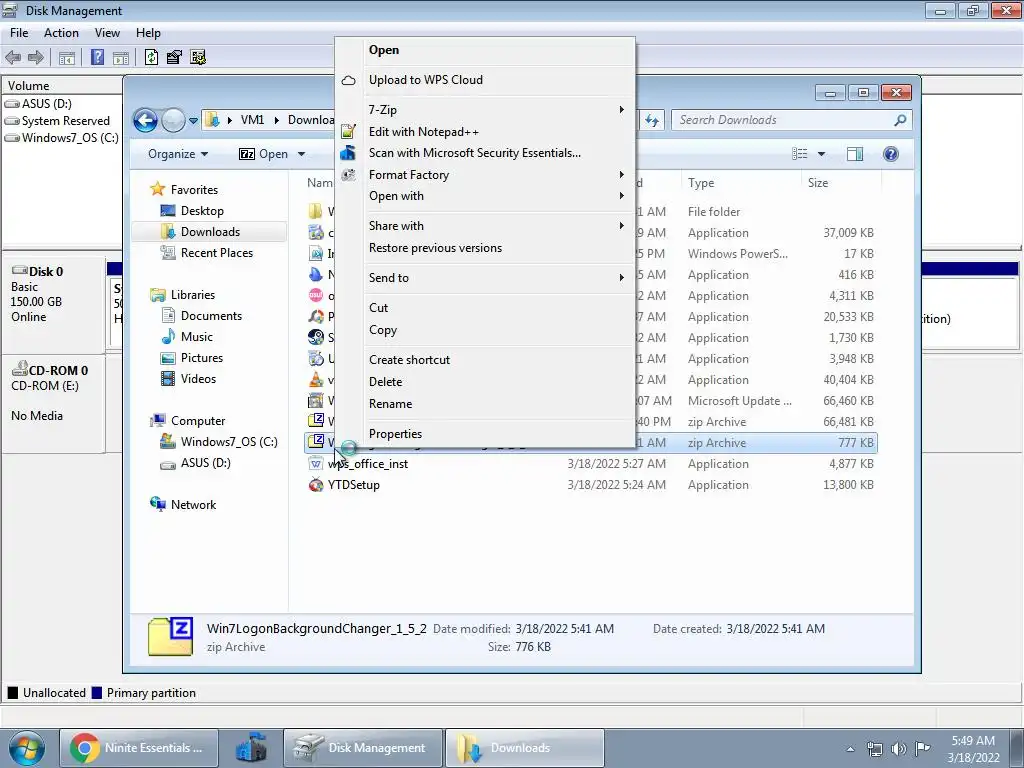Choose Restore previous versions
The height and width of the screenshot is (768, 1024).
[498, 248]
